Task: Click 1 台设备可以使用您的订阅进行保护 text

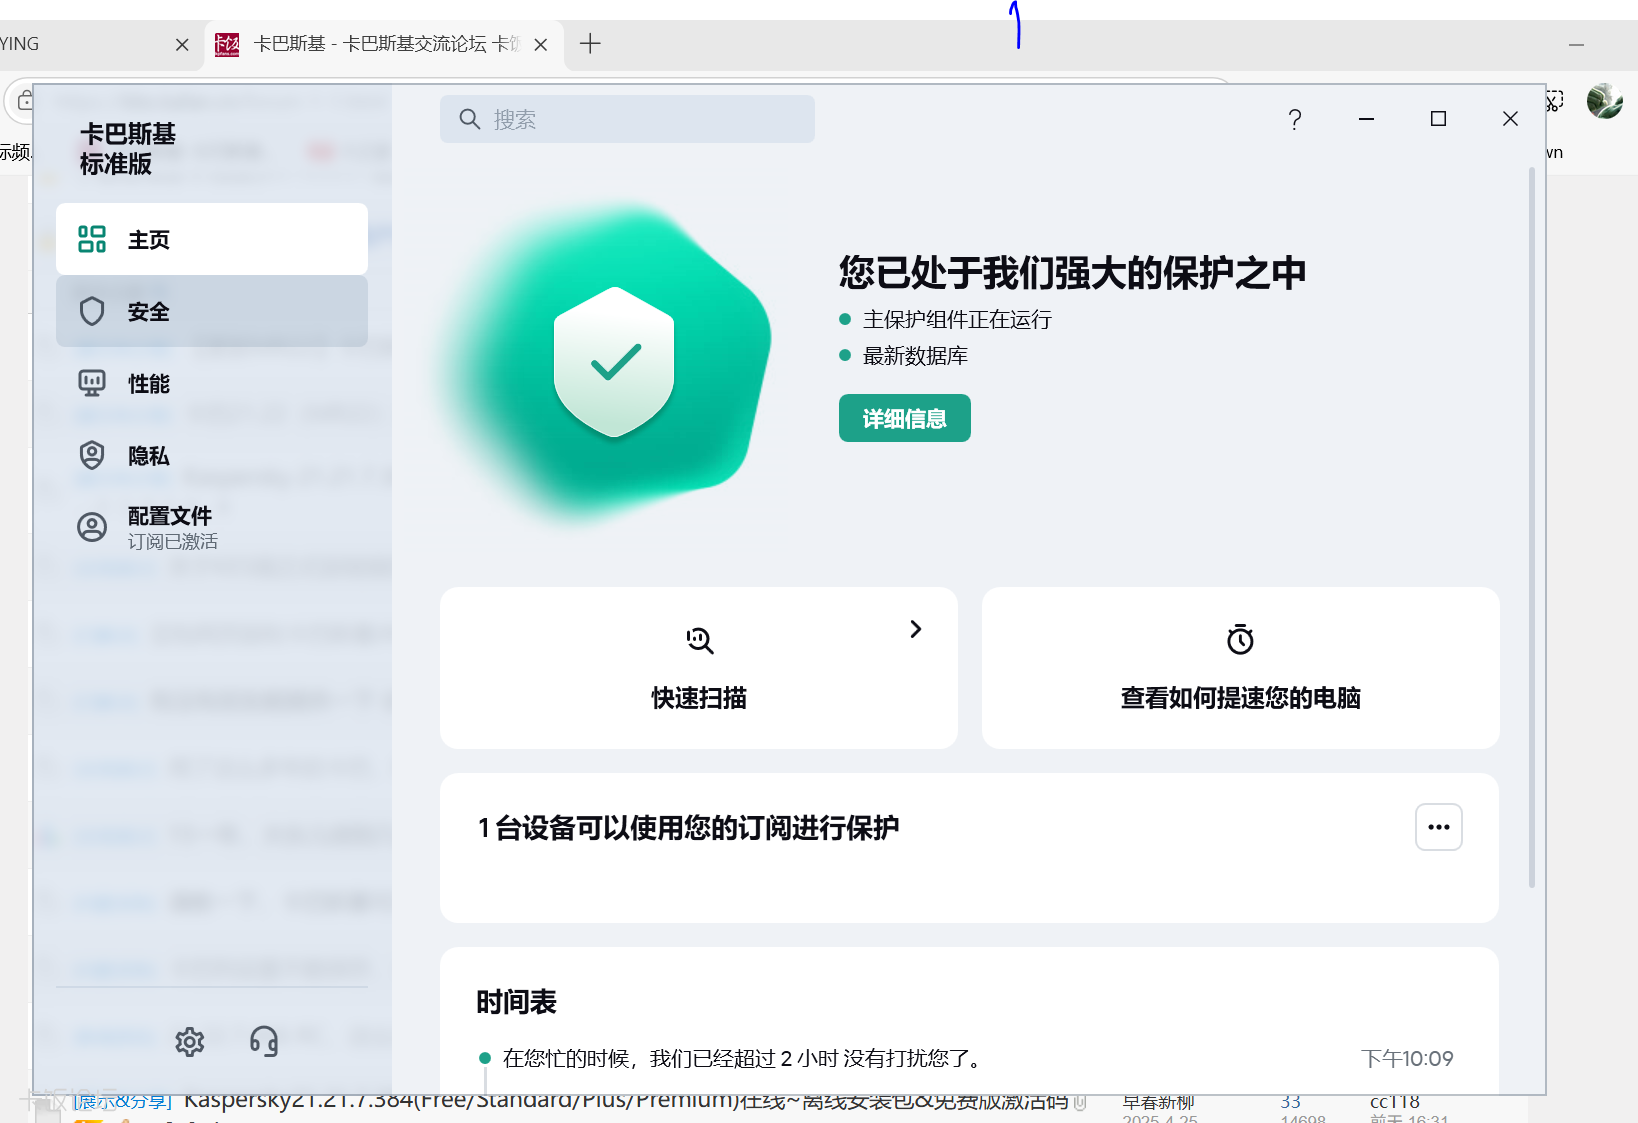Action: [688, 828]
